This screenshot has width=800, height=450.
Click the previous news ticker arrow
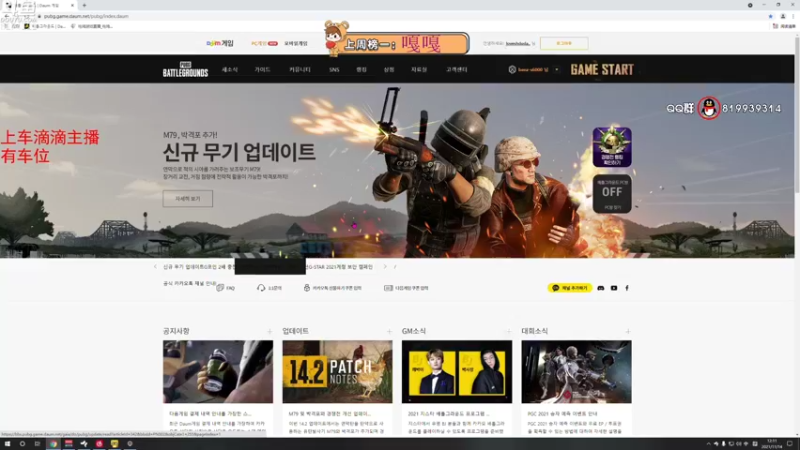(156, 267)
